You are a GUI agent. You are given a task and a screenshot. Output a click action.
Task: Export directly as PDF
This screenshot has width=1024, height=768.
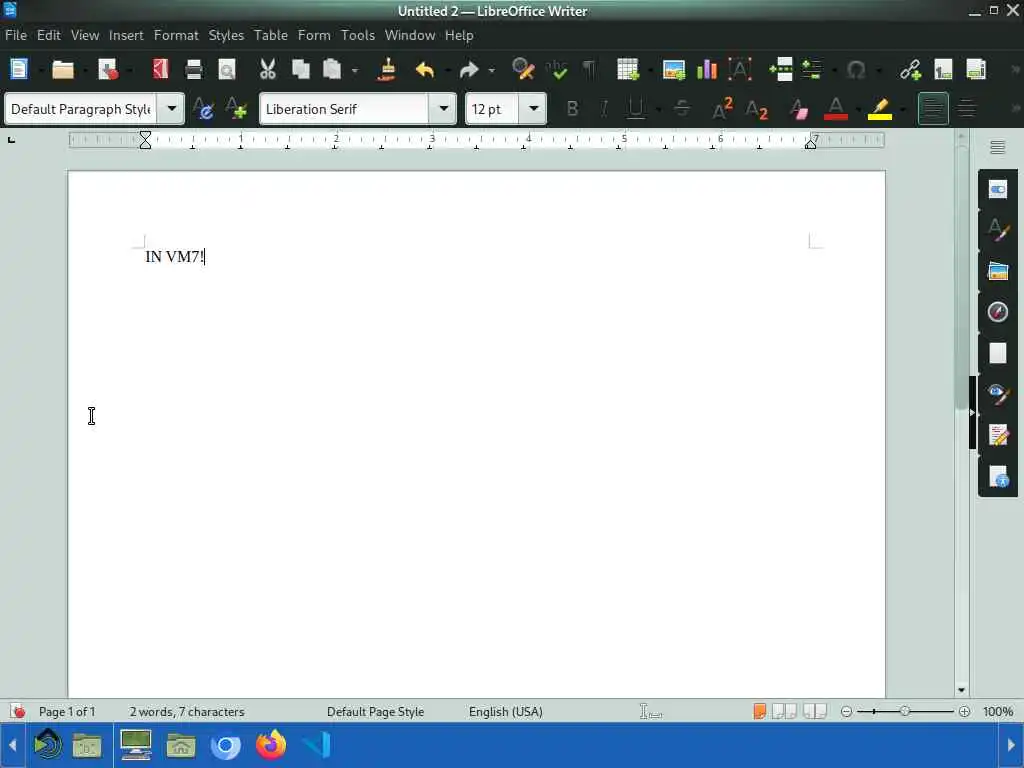pos(161,69)
